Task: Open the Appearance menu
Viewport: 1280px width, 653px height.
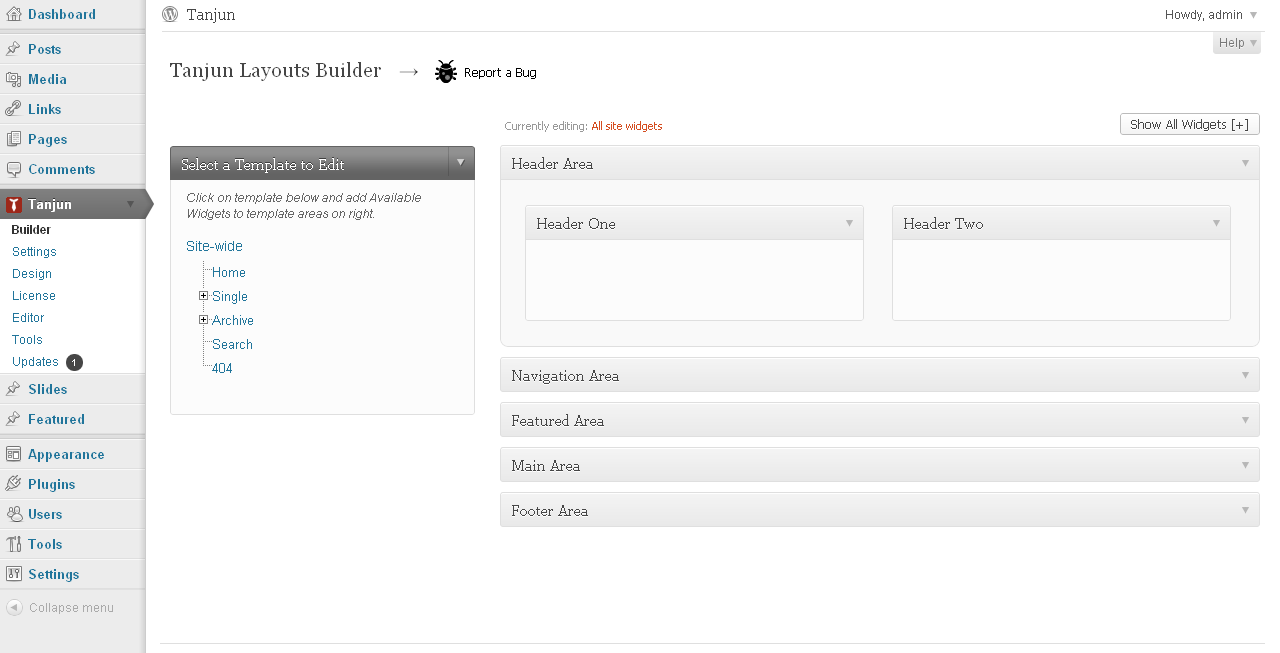Action: coord(66,454)
